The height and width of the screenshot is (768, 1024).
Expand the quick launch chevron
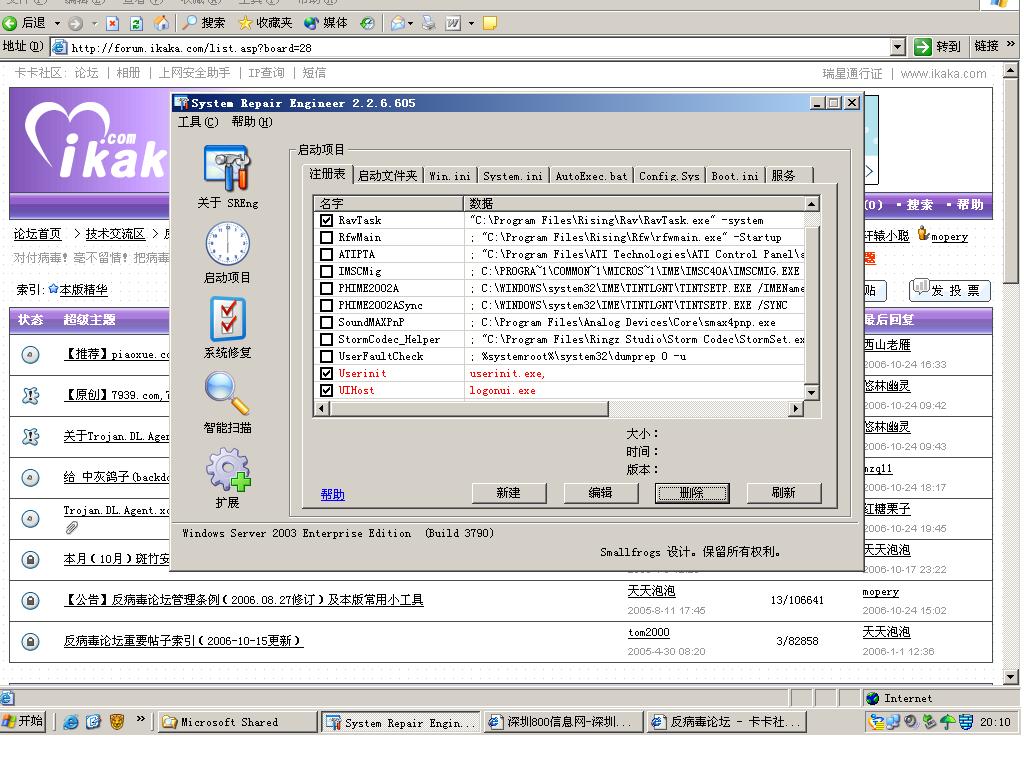[140, 720]
